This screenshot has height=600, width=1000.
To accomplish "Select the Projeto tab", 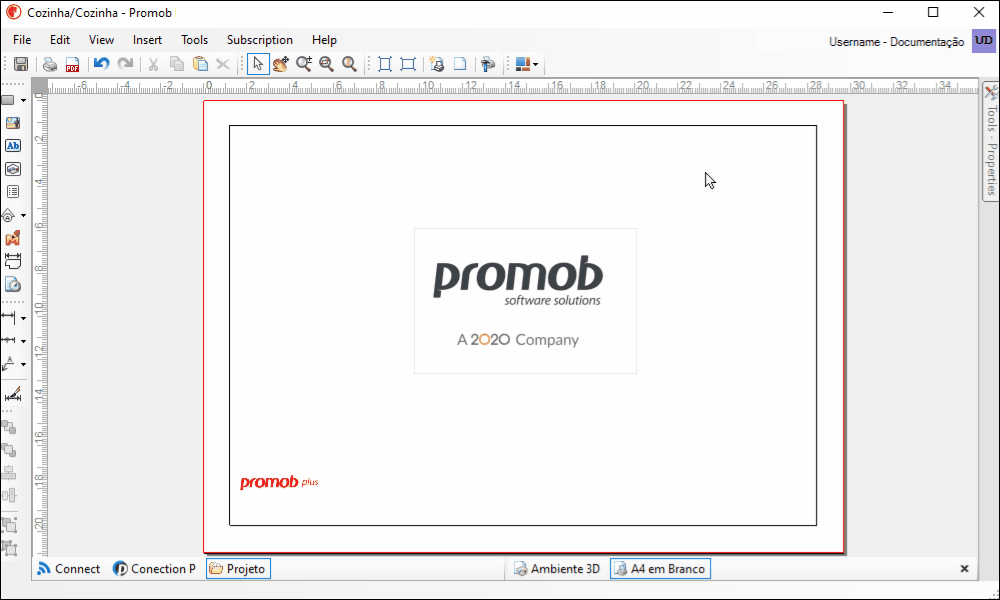I will tap(239, 569).
